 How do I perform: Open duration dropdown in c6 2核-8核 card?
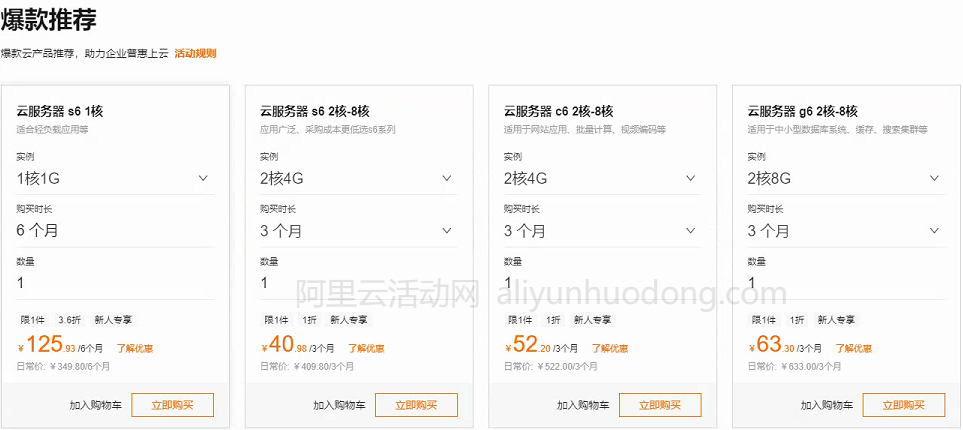point(602,231)
